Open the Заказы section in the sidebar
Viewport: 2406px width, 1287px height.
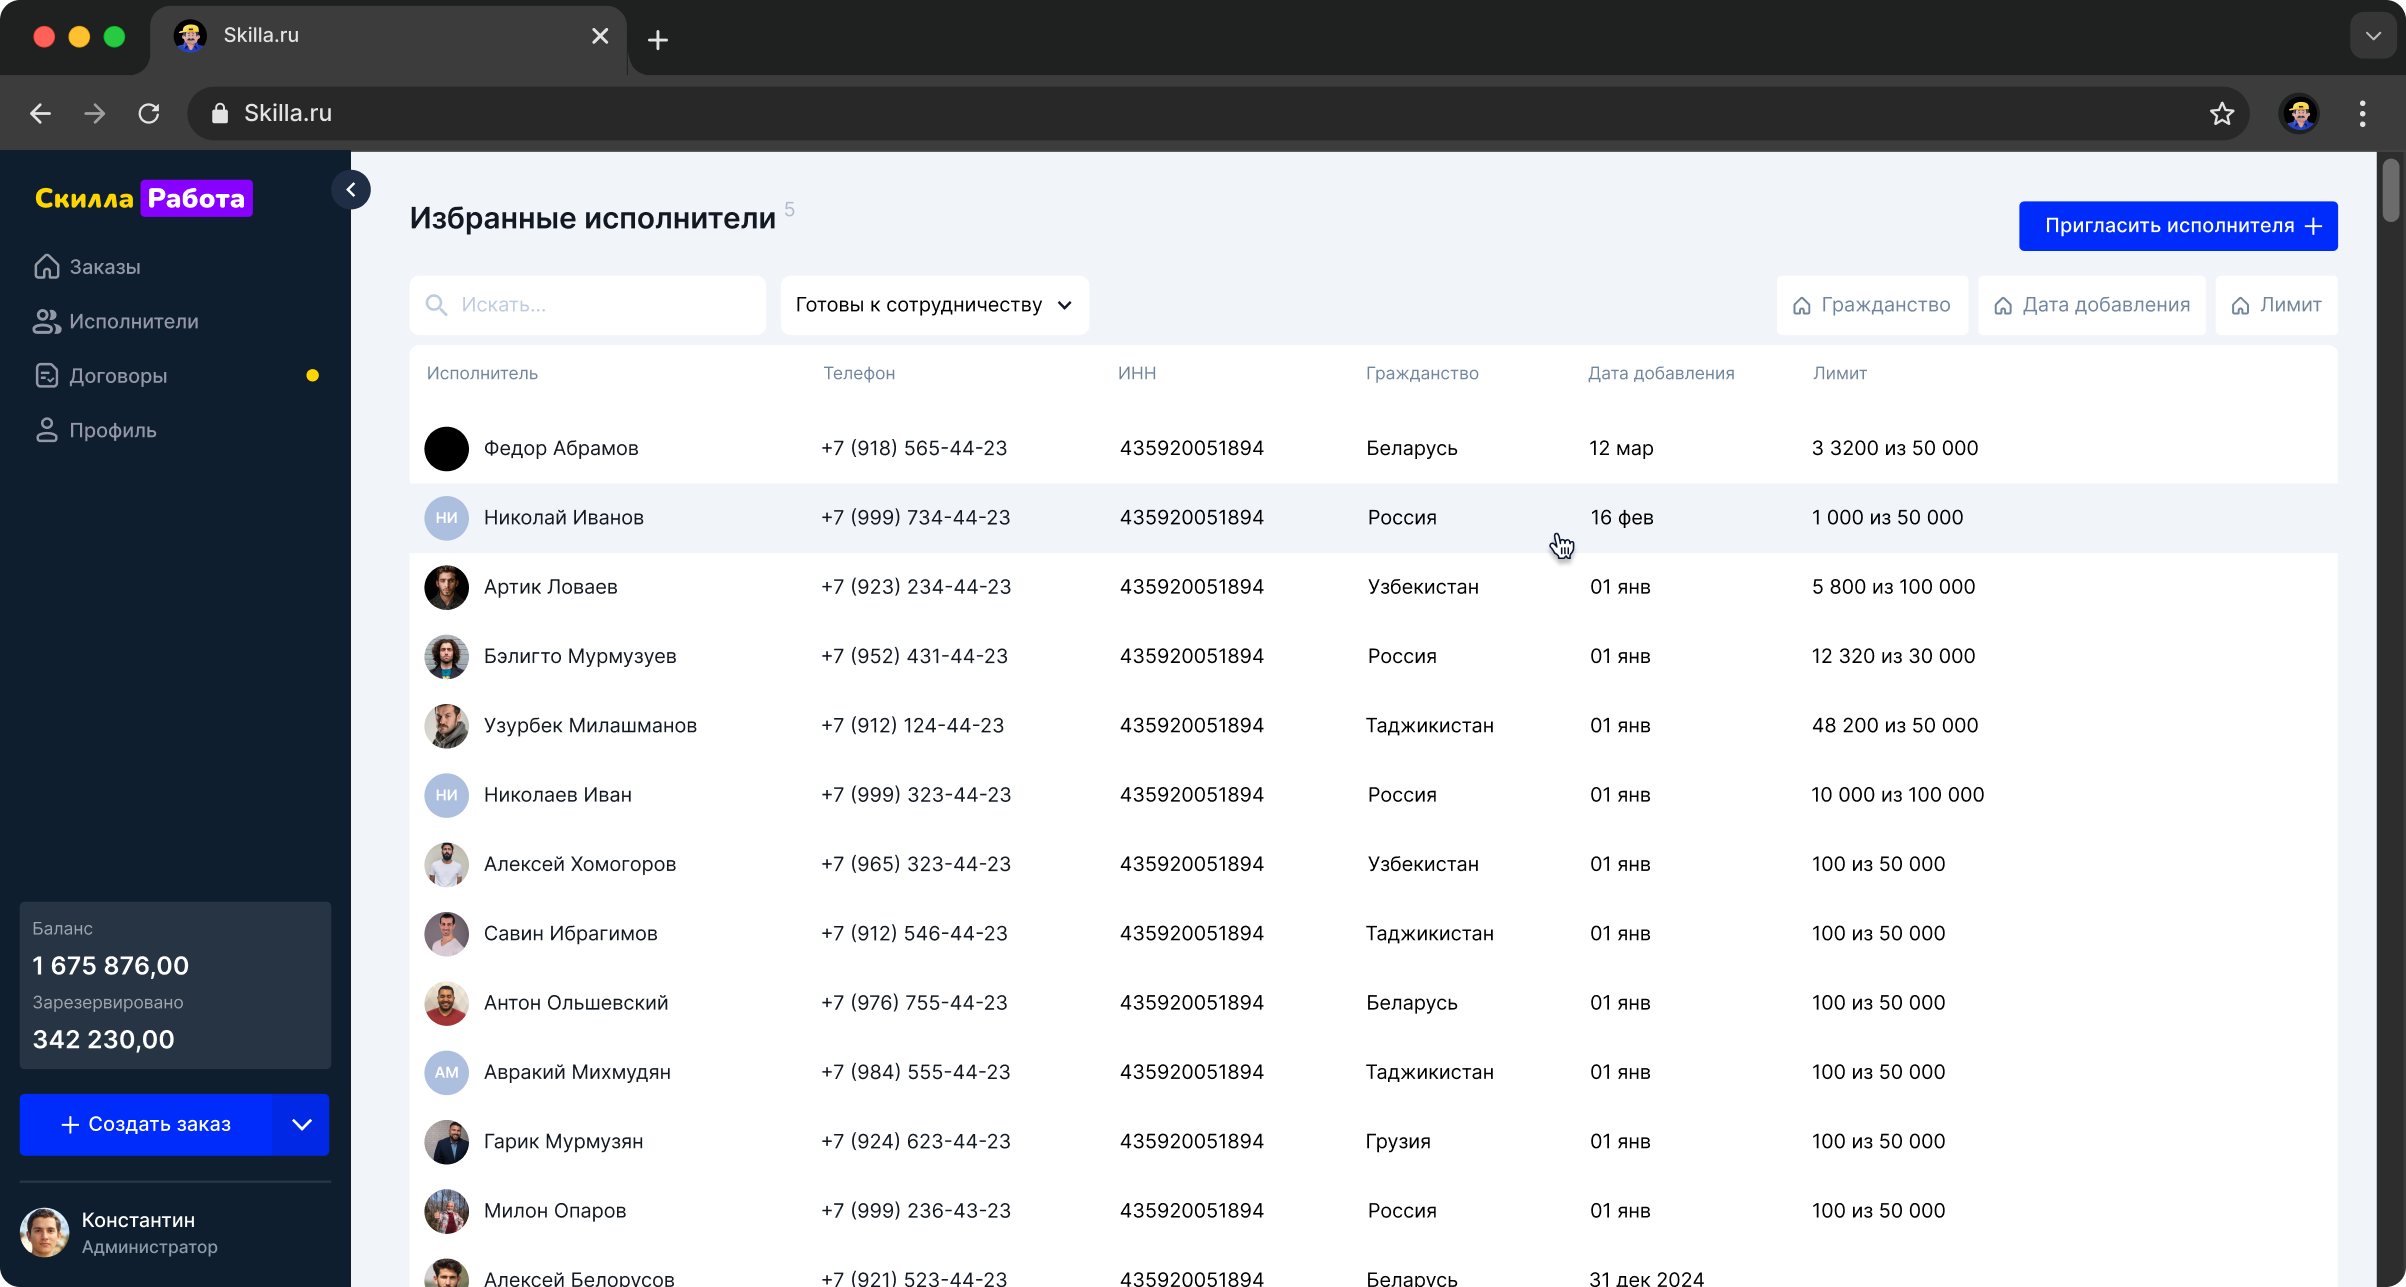coord(104,266)
